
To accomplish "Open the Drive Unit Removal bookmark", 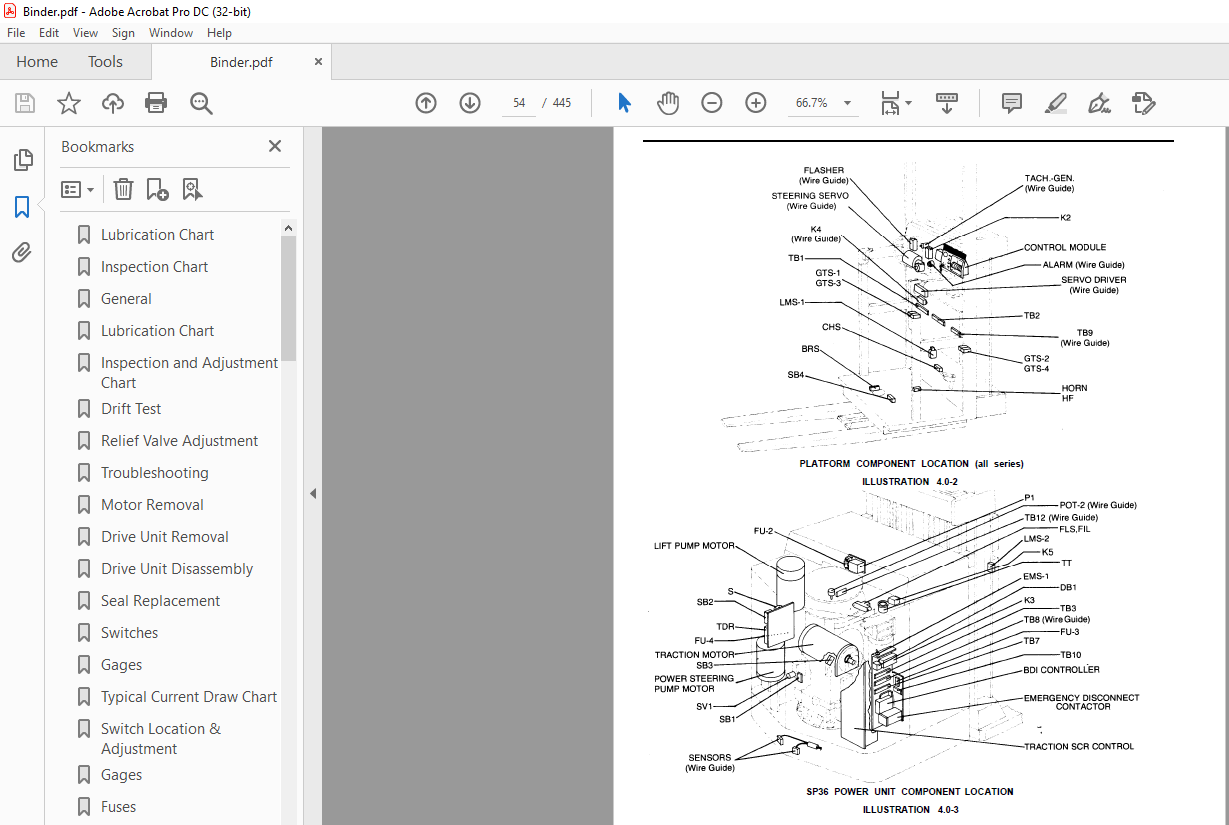I will 164,537.
